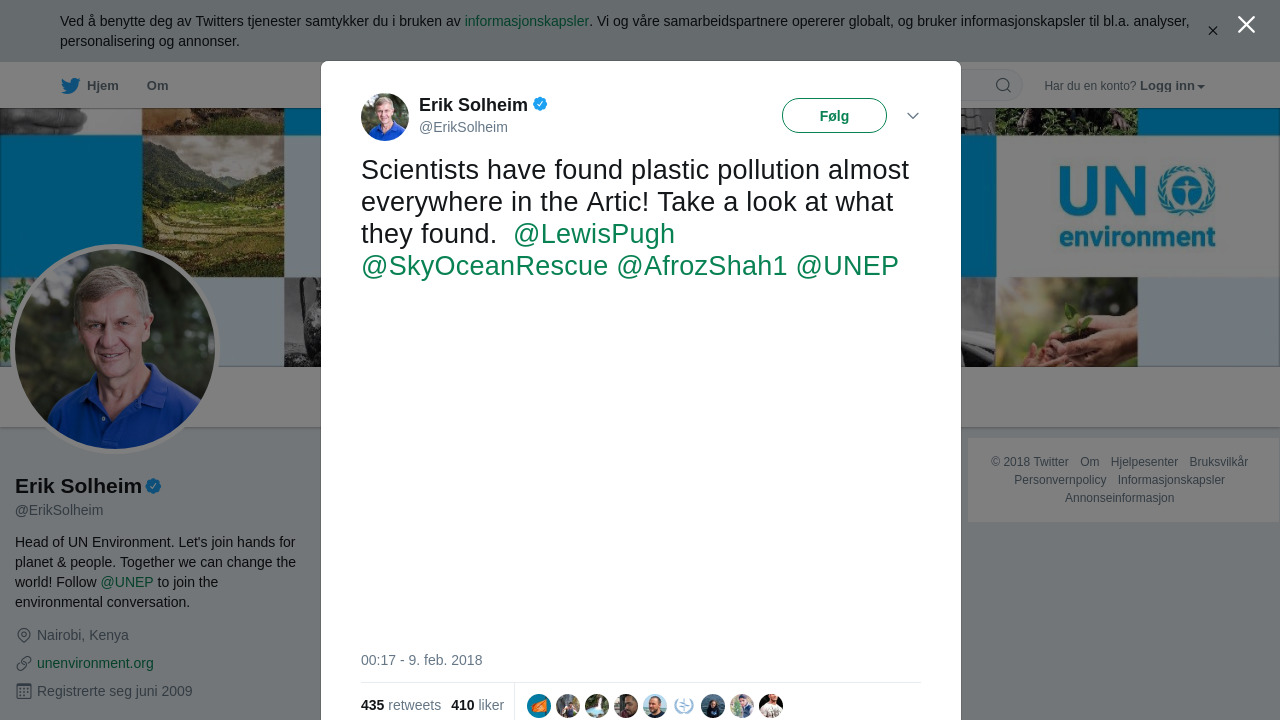
Task: Click the last liker avatar in row
Action: [771, 706]
